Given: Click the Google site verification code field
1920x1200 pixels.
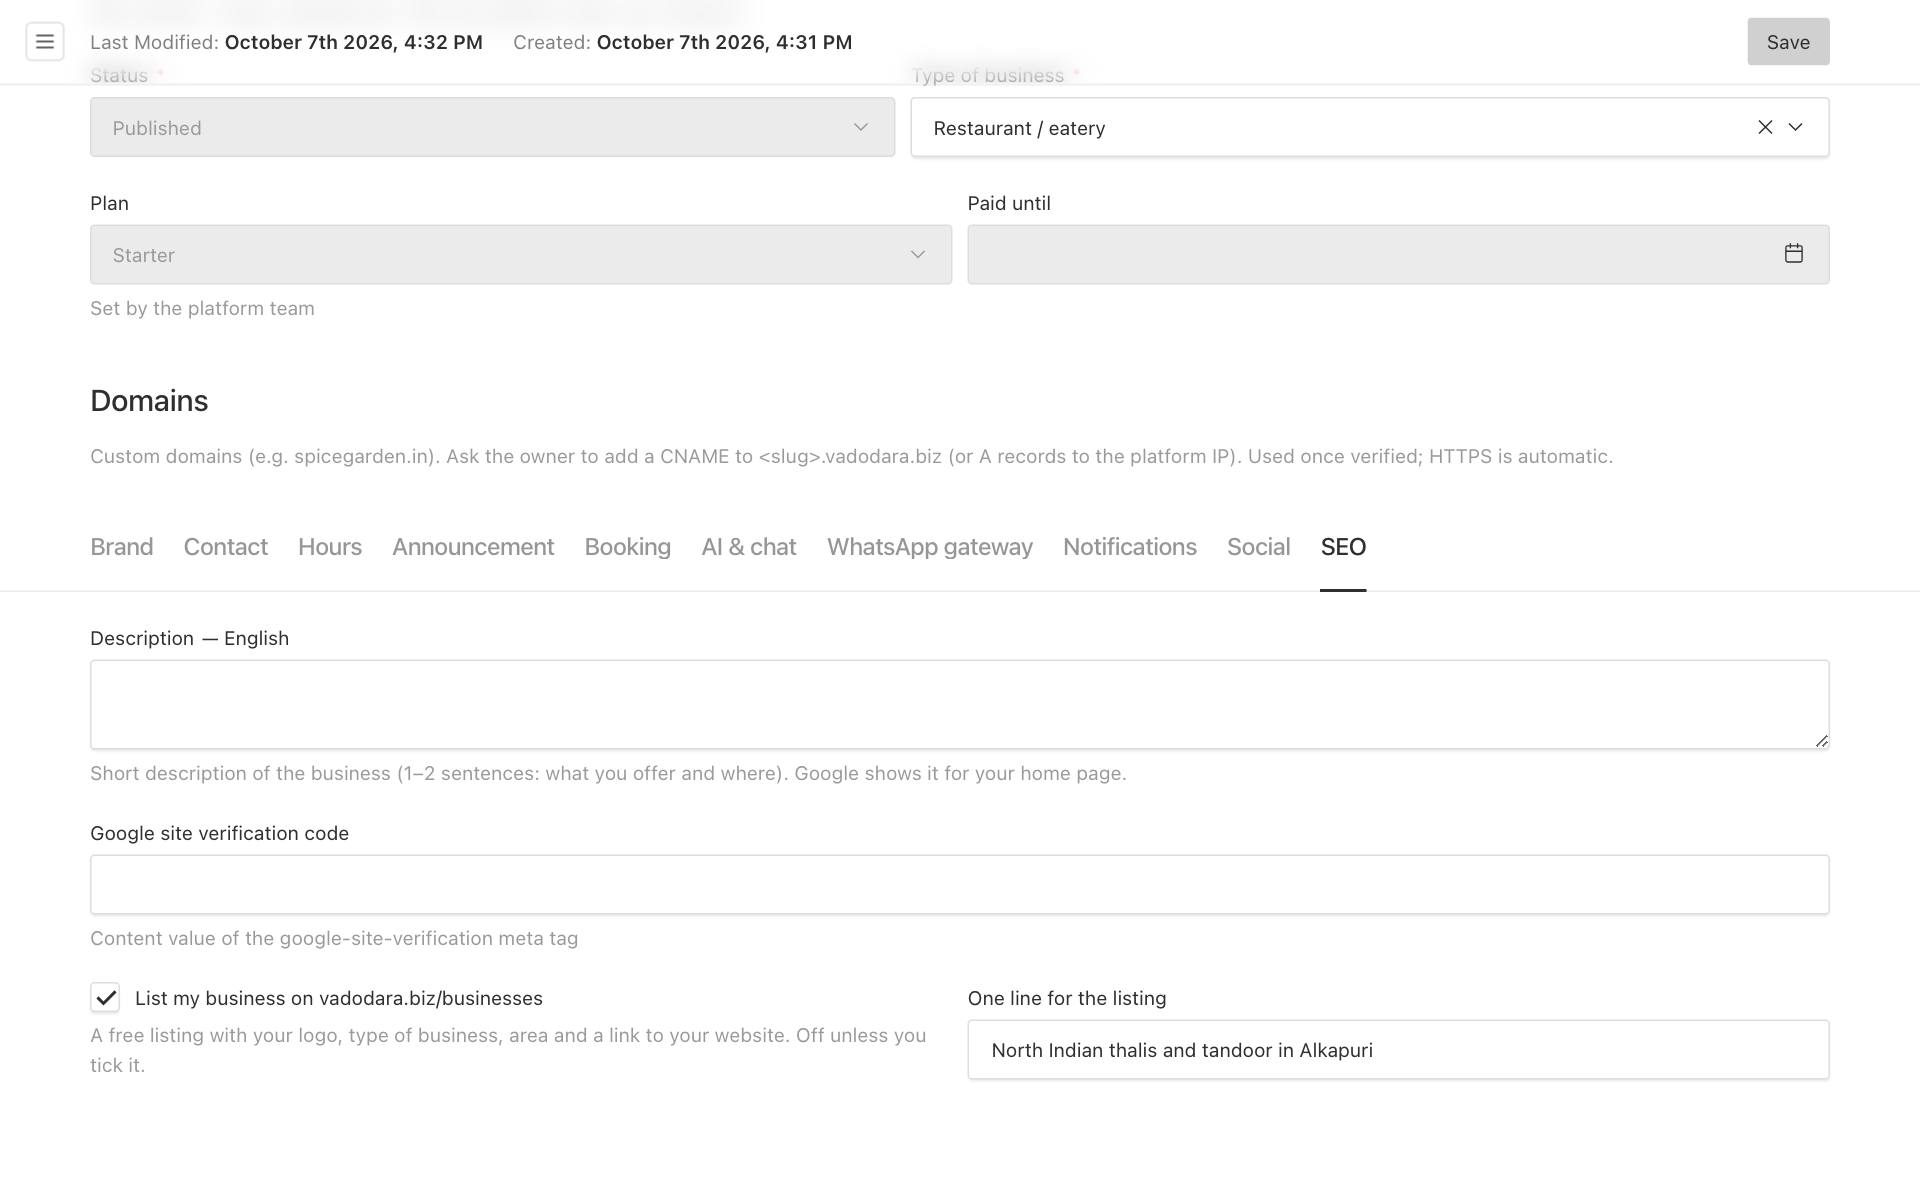Looking at the screenshot, I should [x=960, y=884].
